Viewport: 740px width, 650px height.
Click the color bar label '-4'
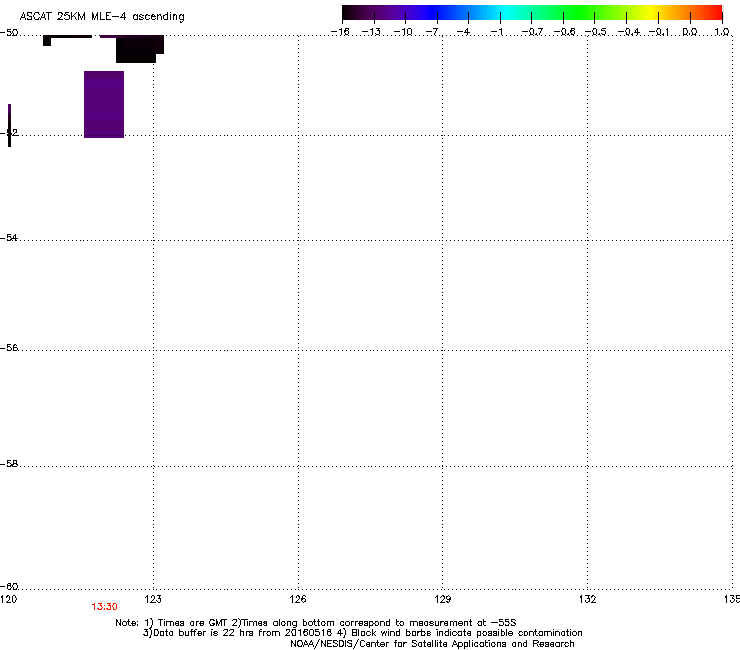point(464,32)
